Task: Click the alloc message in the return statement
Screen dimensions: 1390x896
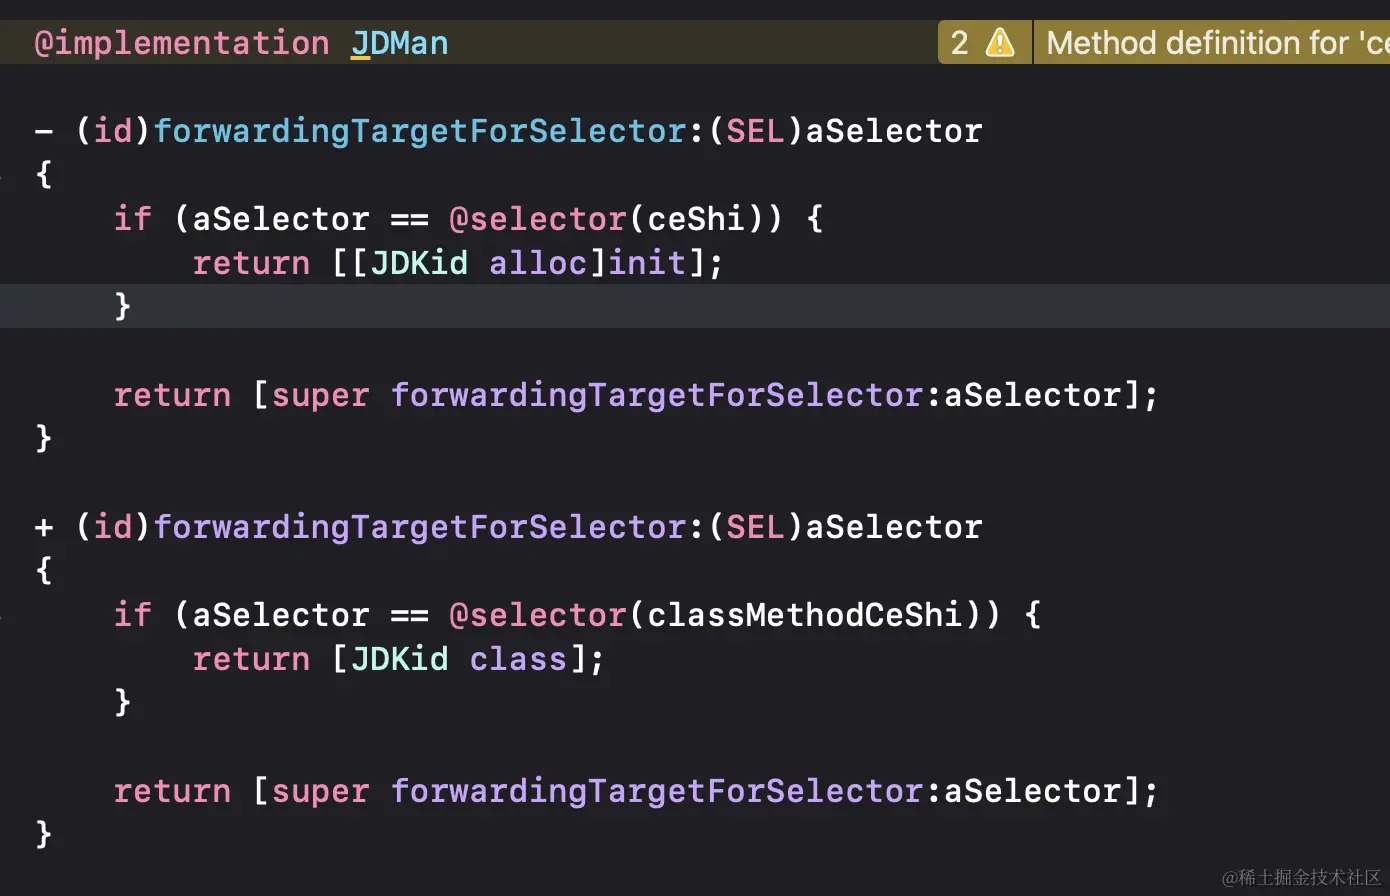Action: (x=538, y=262)
